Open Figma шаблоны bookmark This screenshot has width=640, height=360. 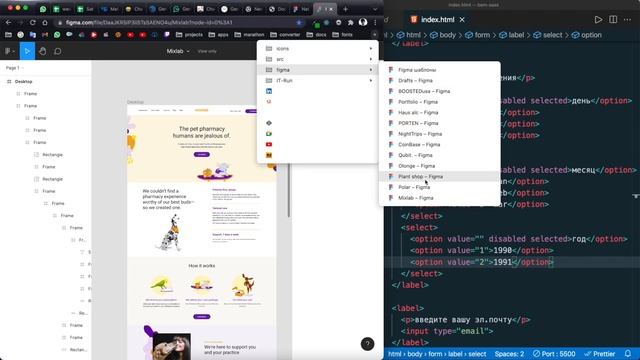click(440, 70)
